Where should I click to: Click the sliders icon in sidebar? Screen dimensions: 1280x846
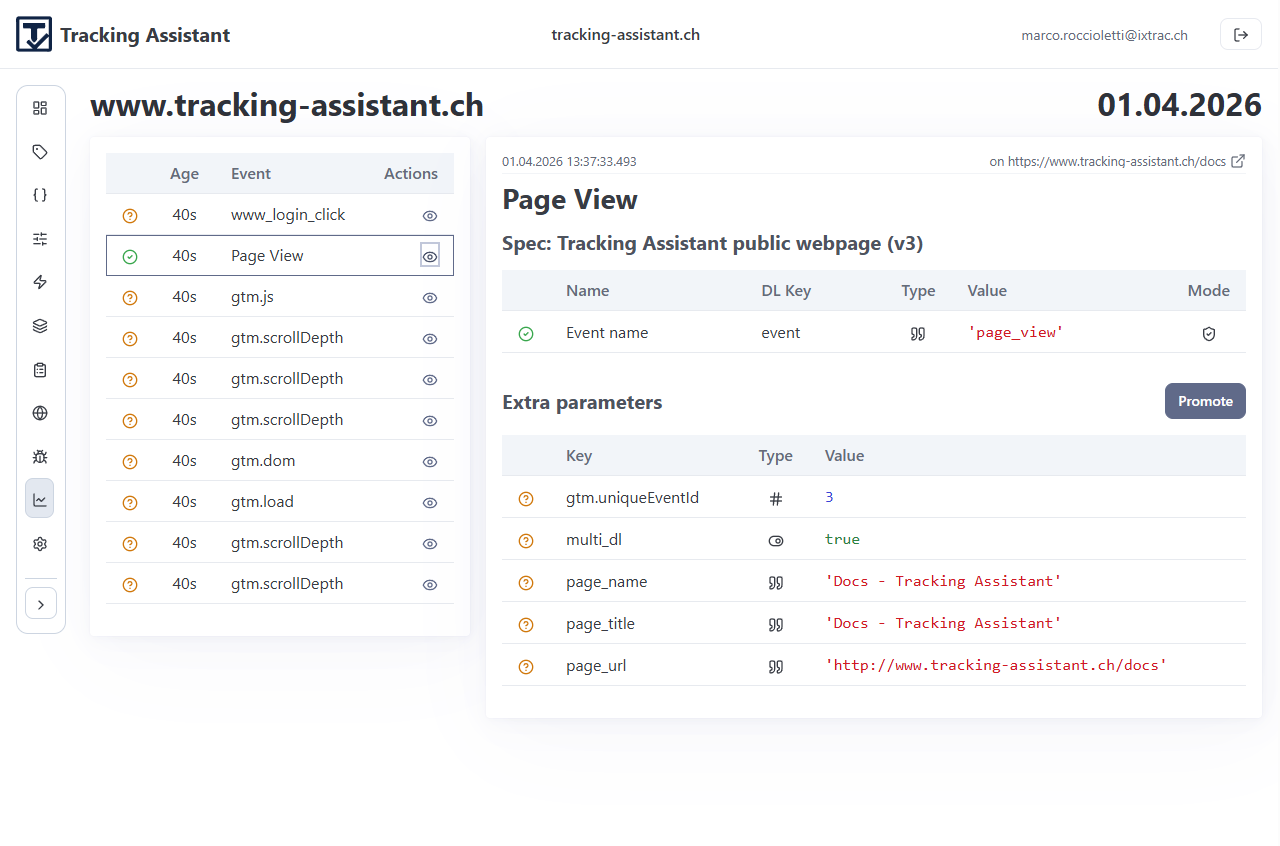pyautogui.click(x=40, y=239)
